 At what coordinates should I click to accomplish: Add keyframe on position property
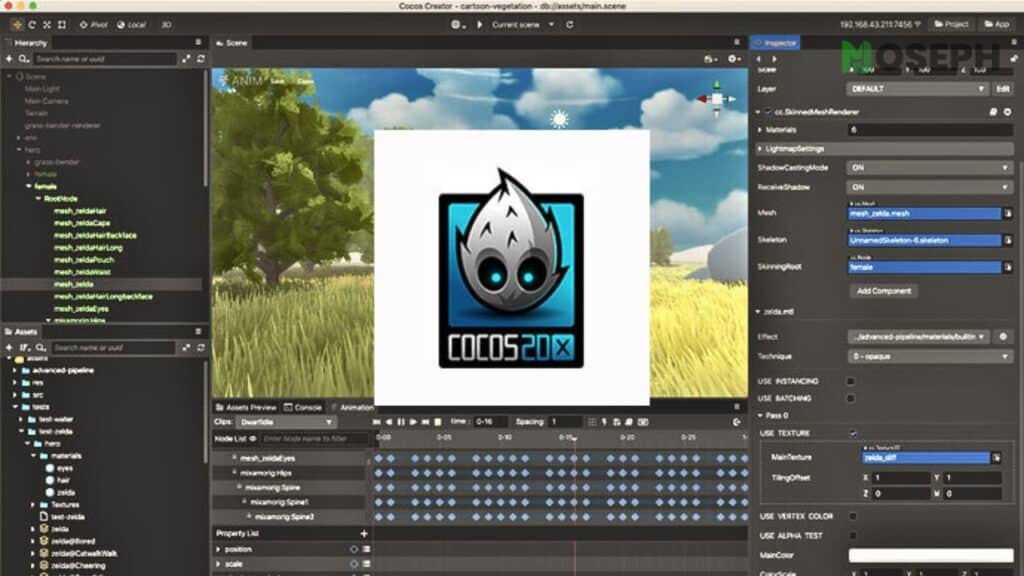click(354, 549)
